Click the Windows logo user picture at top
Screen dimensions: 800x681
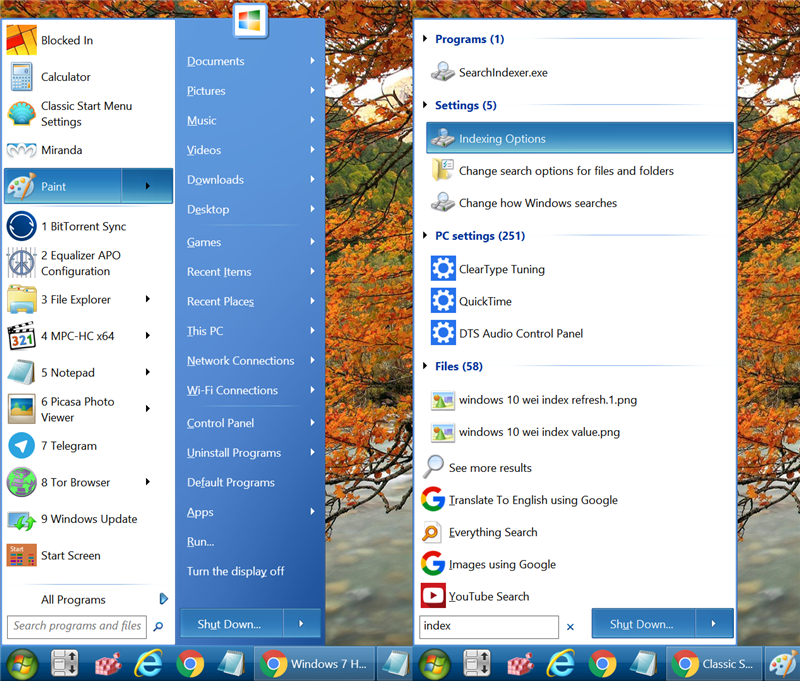point(250,21)
